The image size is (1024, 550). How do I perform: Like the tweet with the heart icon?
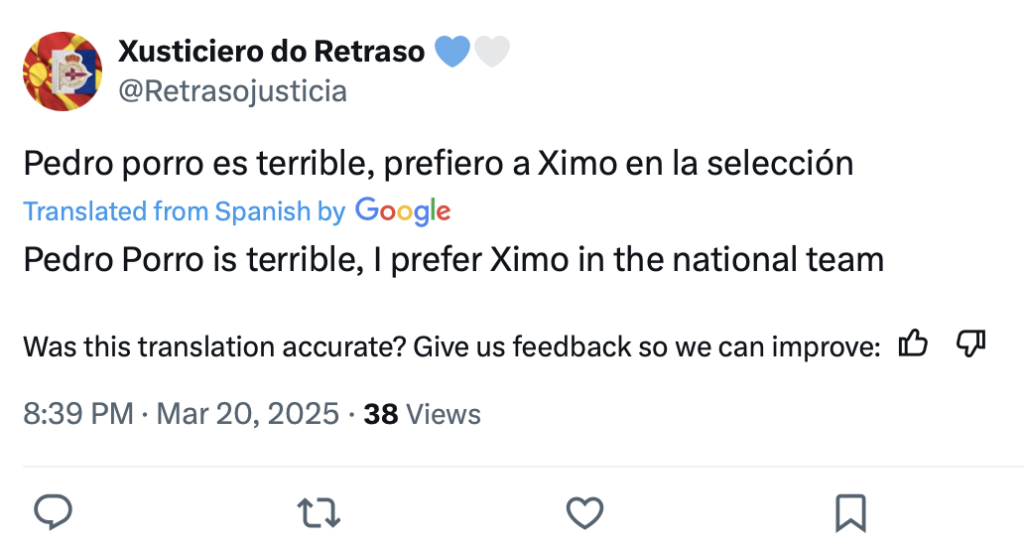pos(584,513)
